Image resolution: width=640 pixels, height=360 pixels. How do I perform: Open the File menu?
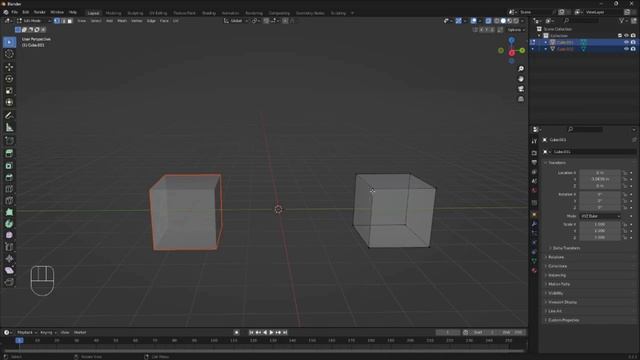[14, 12]
